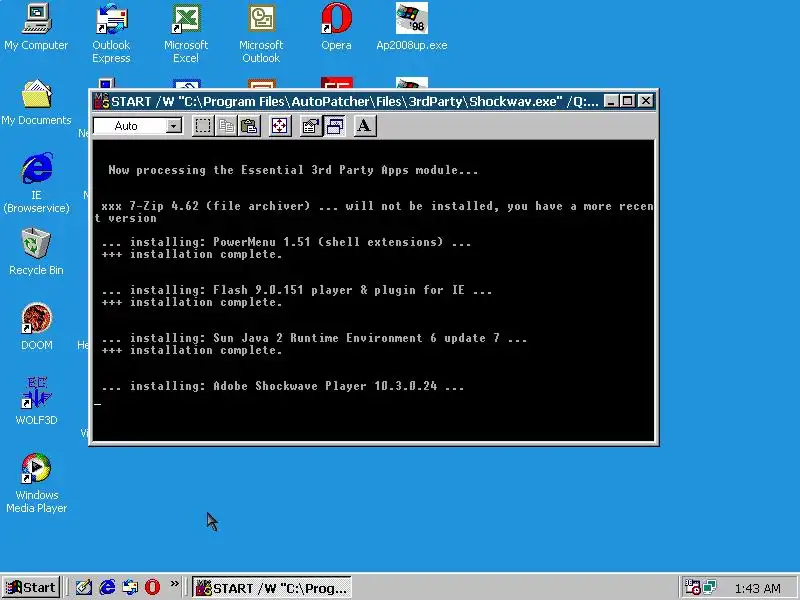This screenshot has height=600, width=800.
Task: Click Show Desktop in Quick Launch
Action: coord(84,587)
